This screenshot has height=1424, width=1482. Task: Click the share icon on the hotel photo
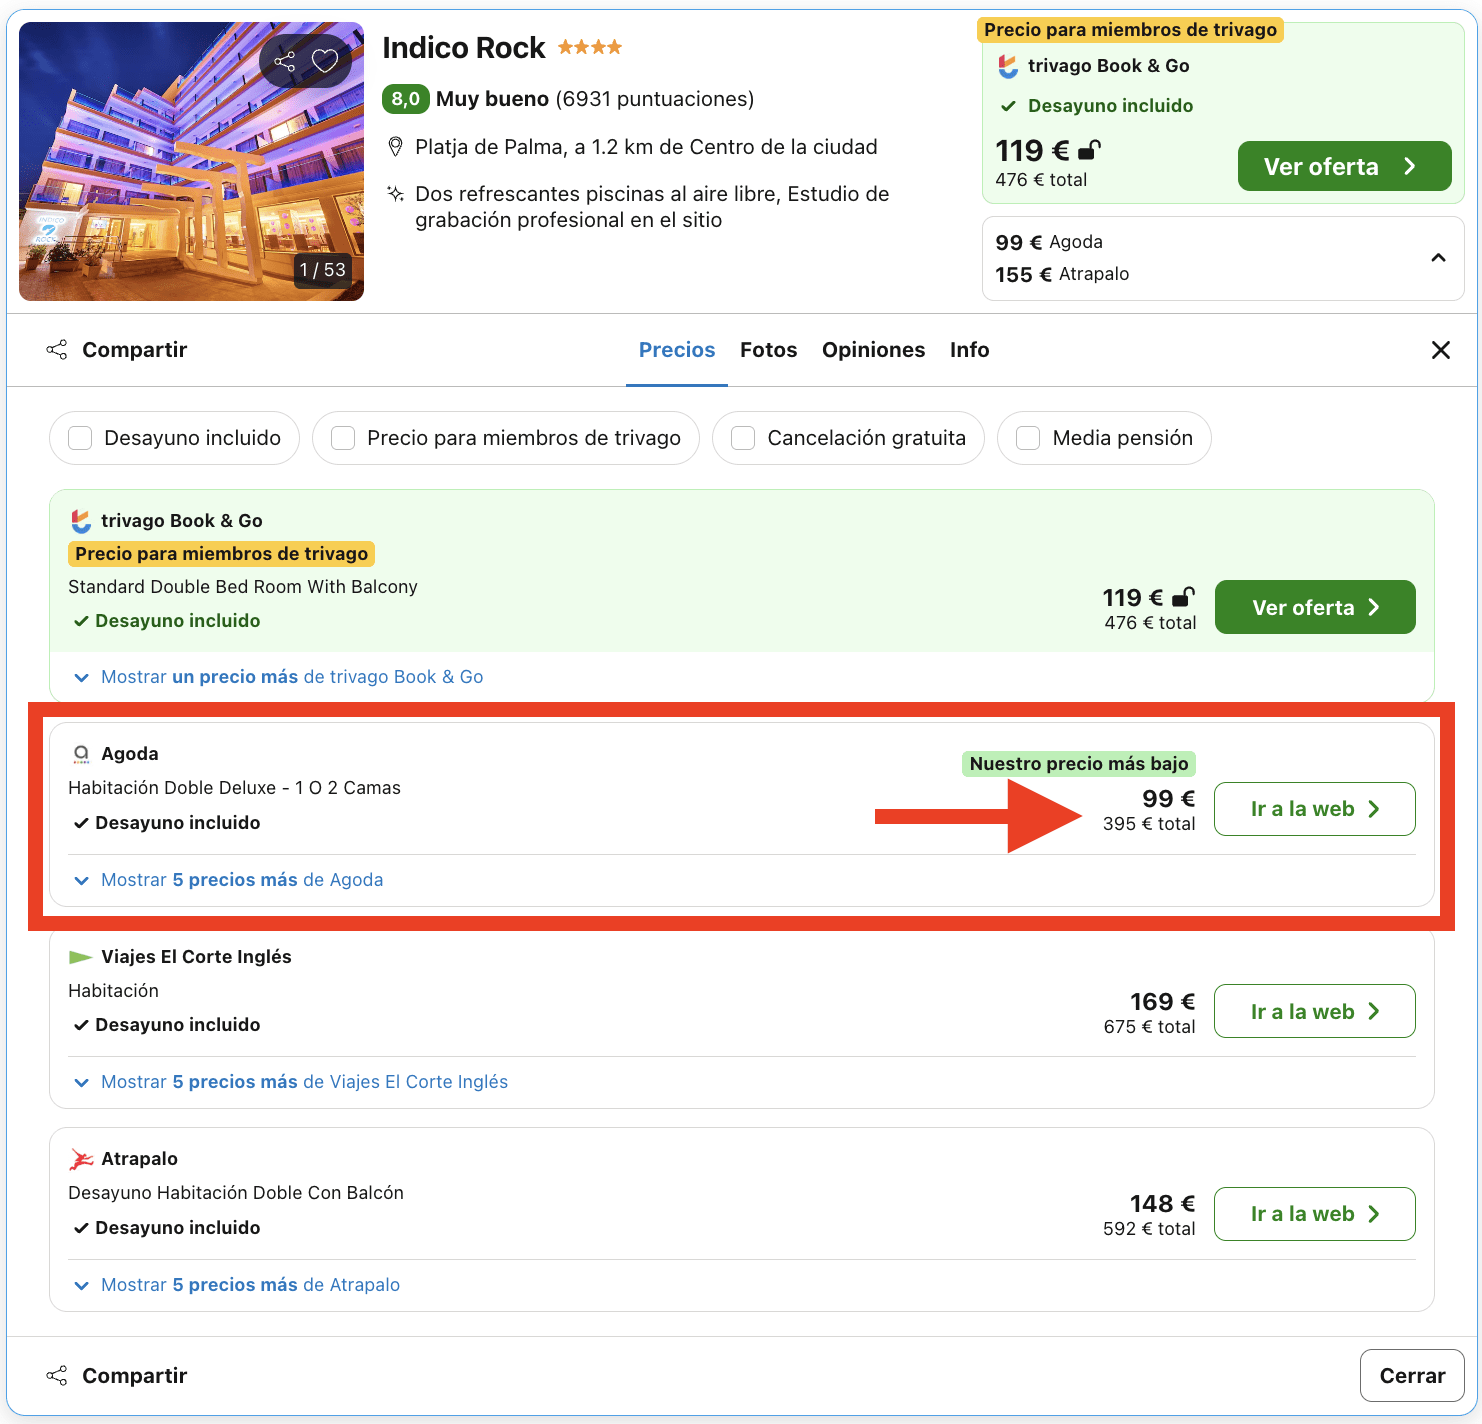tap(287, 61)
